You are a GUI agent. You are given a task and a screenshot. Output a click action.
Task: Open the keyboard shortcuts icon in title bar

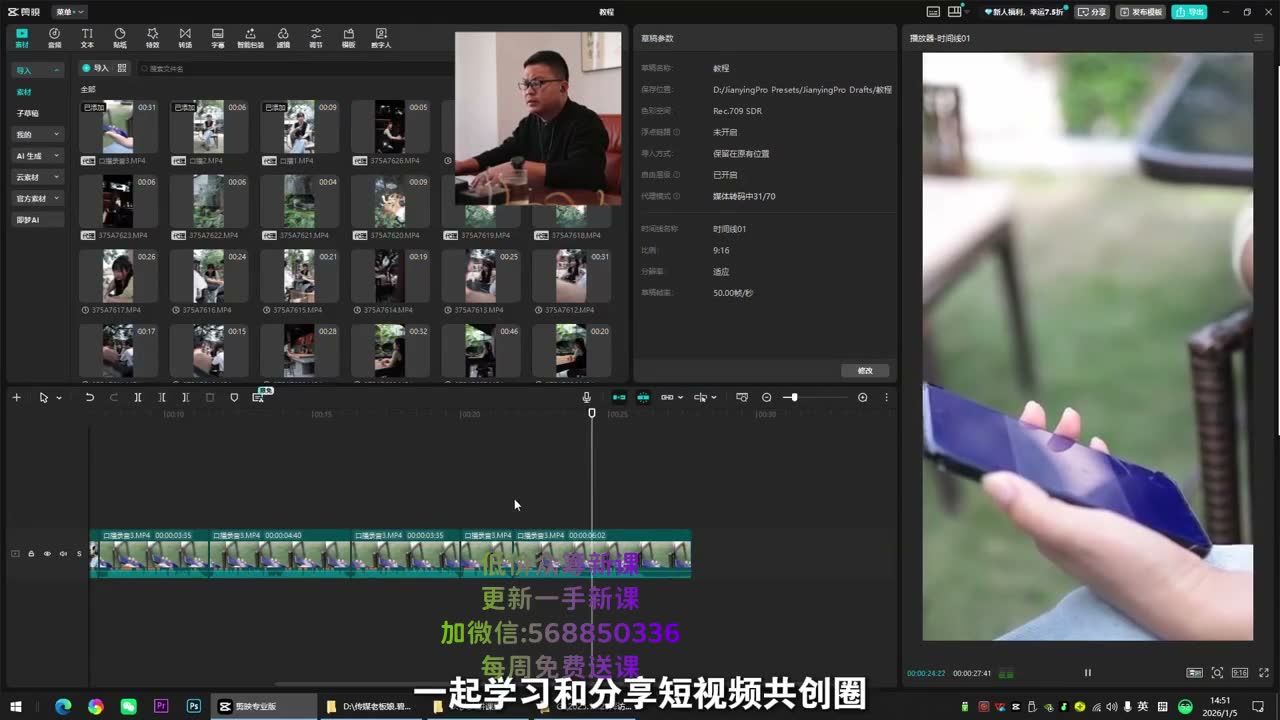click(933, 12)
